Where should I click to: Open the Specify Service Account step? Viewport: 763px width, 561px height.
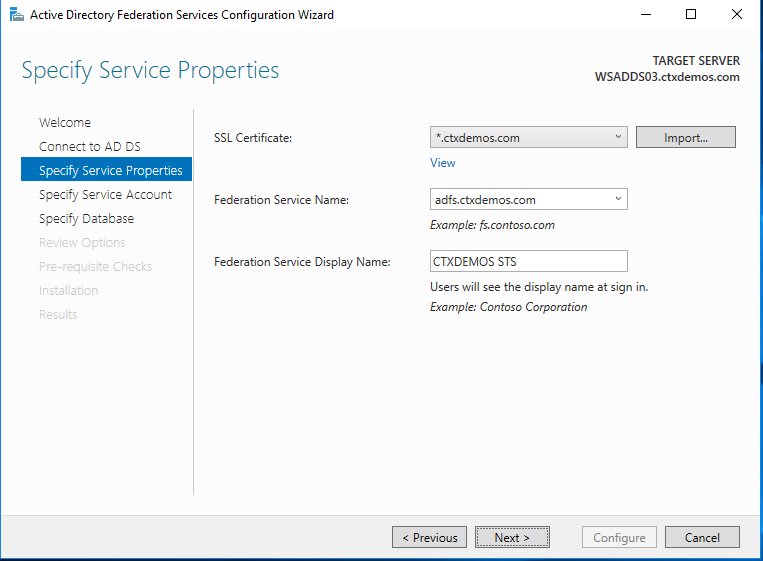pyautogui.click(x=105, y=195)
